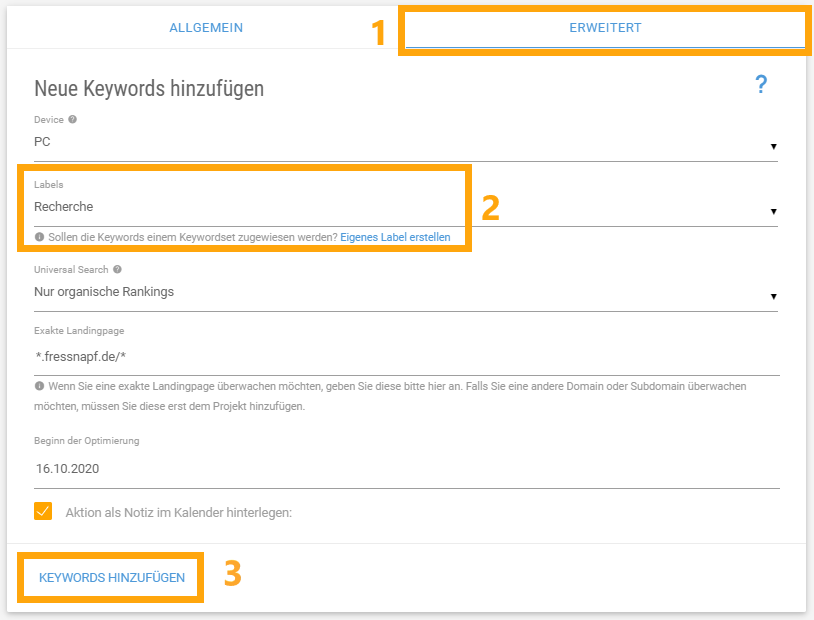Select the ERWEITERT tab
This screenshot has width=814, height=620.
pyautogui.click(x=605, y=28)
